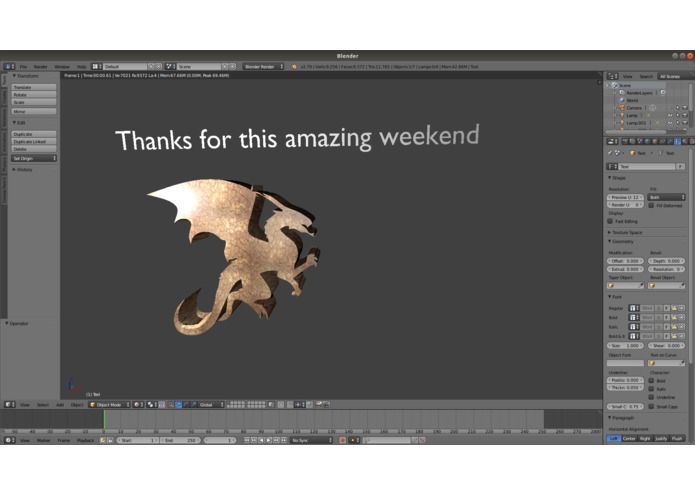Open the Material properties tab icon

click(685, 141)
